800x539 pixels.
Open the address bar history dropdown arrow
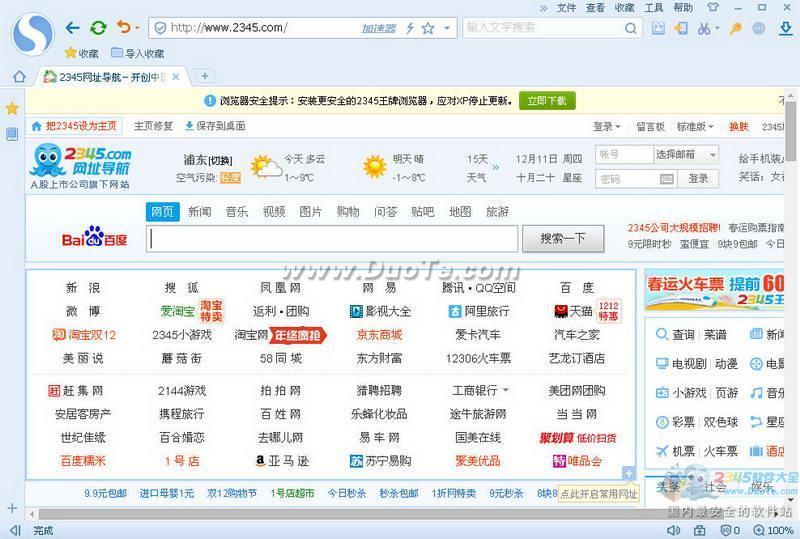(x=447, y=28)
